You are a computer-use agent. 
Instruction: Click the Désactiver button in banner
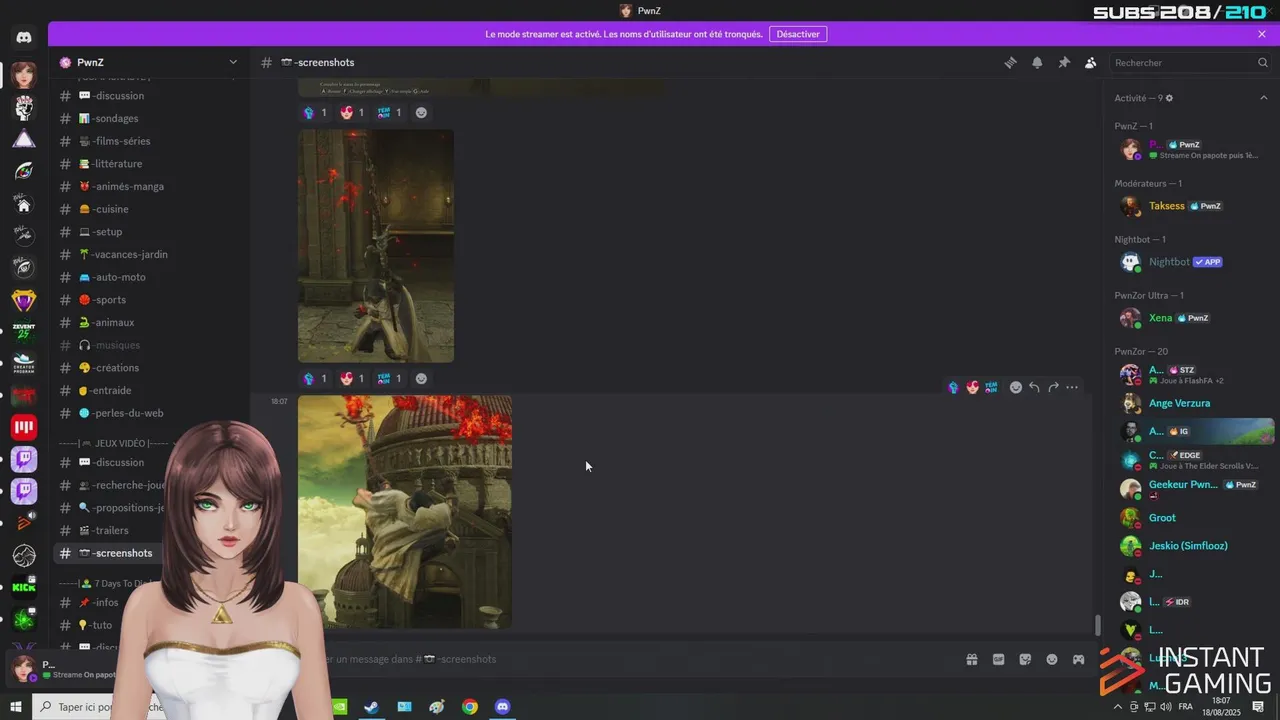pyautogui.click(x=798, y=34)
